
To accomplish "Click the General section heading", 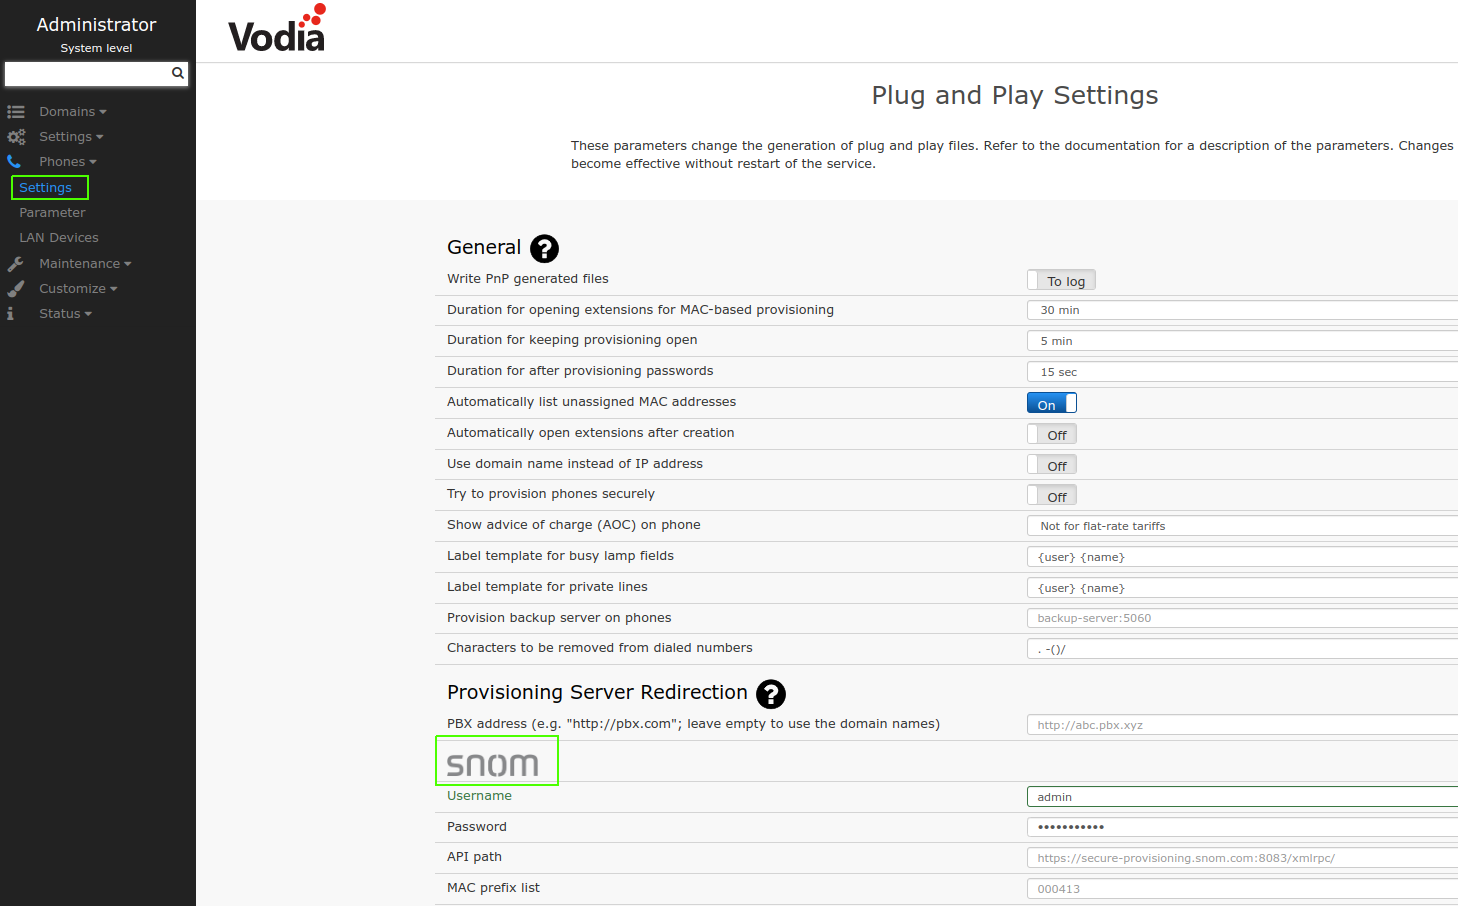I will tap(484, 247).
